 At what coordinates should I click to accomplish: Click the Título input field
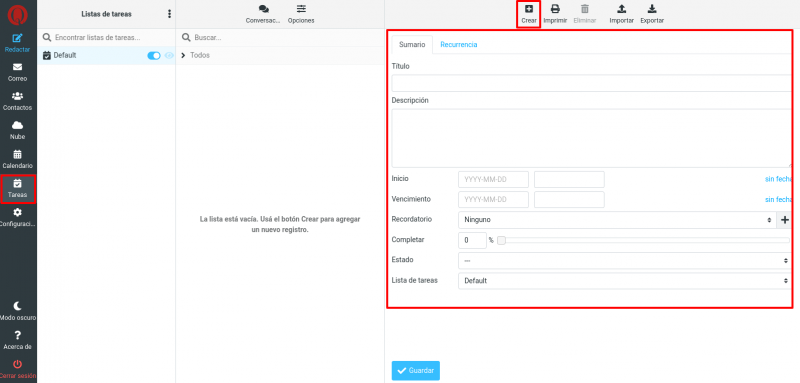(x=592, y=83)
